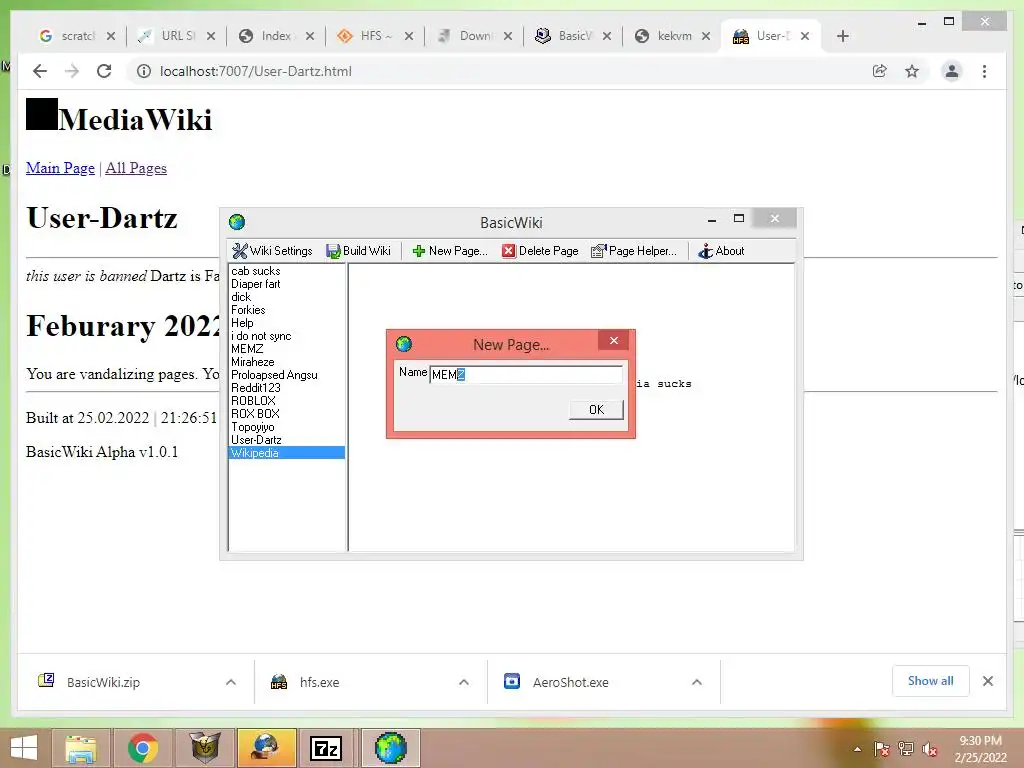Close the 'kekvm' tab
1024x768 pixels.
point(706,36)
